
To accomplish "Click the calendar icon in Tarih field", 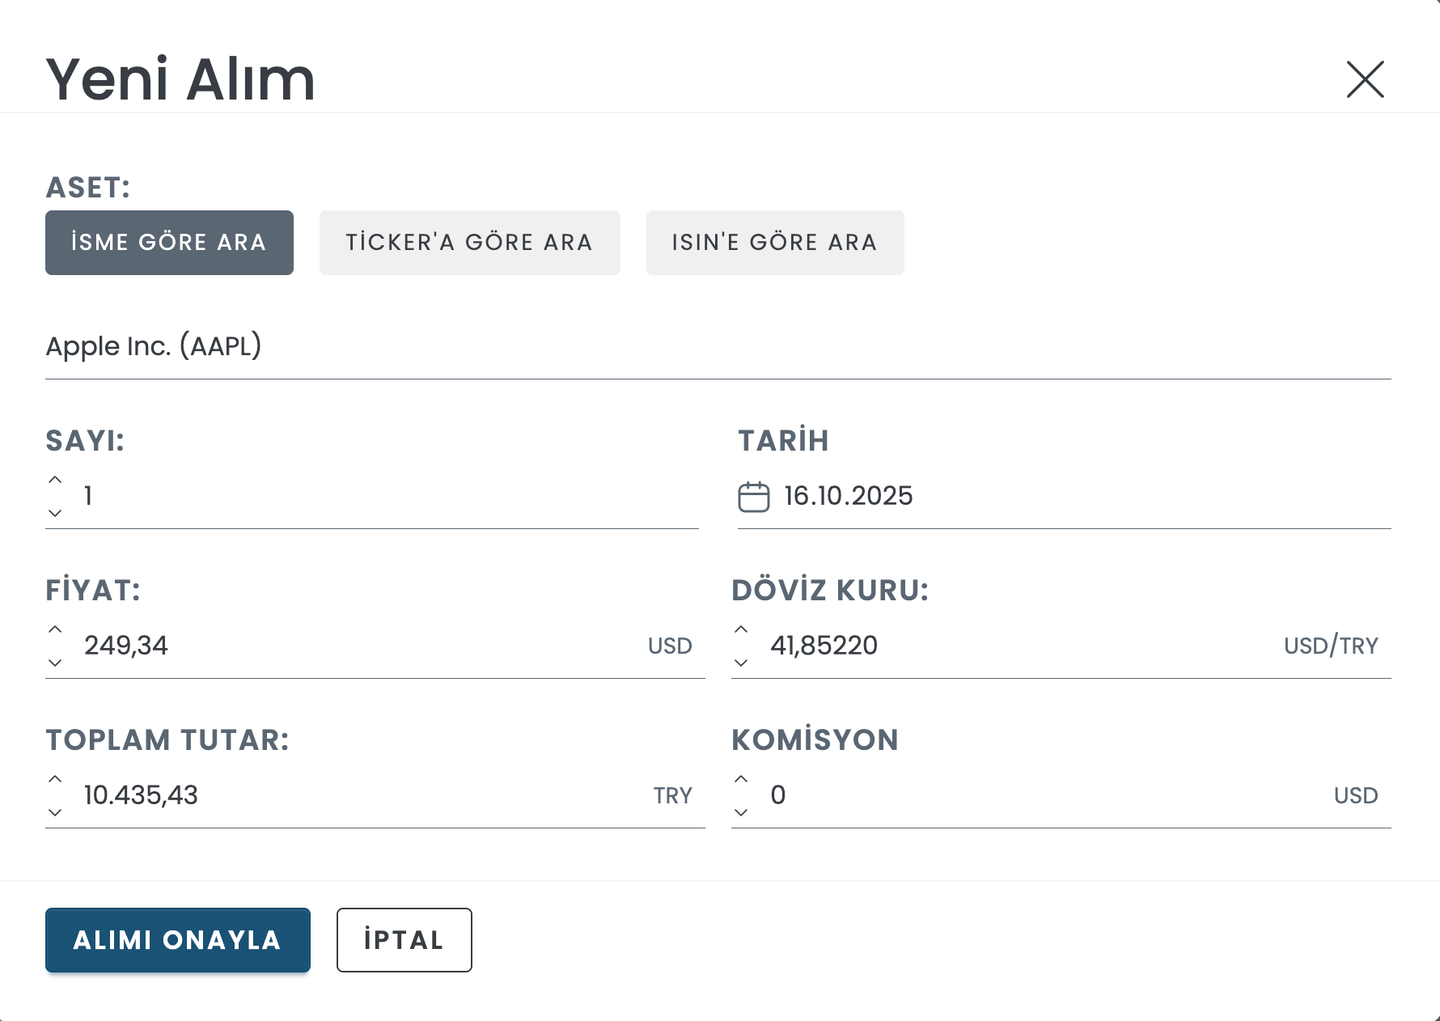I will coord(754,497).
